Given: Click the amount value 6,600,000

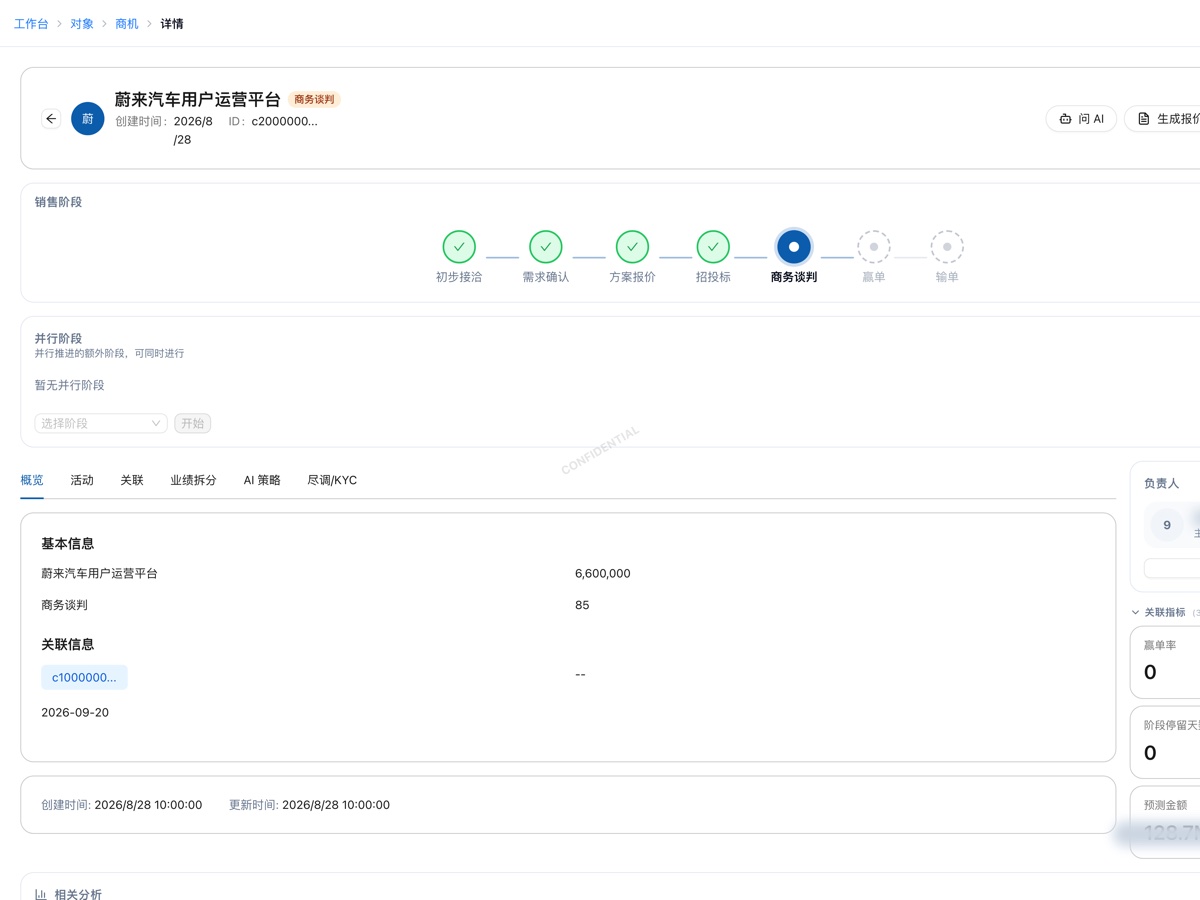Looking at the screenshot, I should click(x=603, y=573).
